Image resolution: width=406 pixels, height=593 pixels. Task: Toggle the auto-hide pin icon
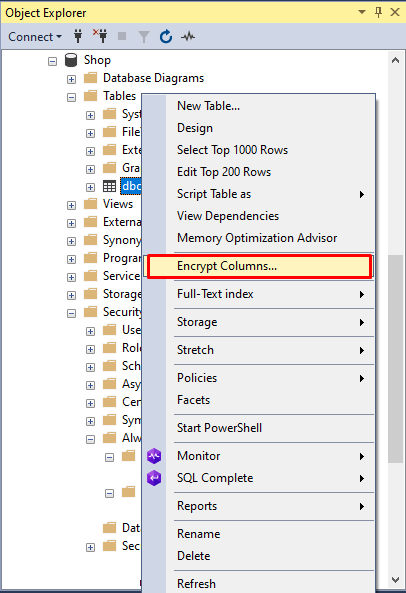point(378,12)
